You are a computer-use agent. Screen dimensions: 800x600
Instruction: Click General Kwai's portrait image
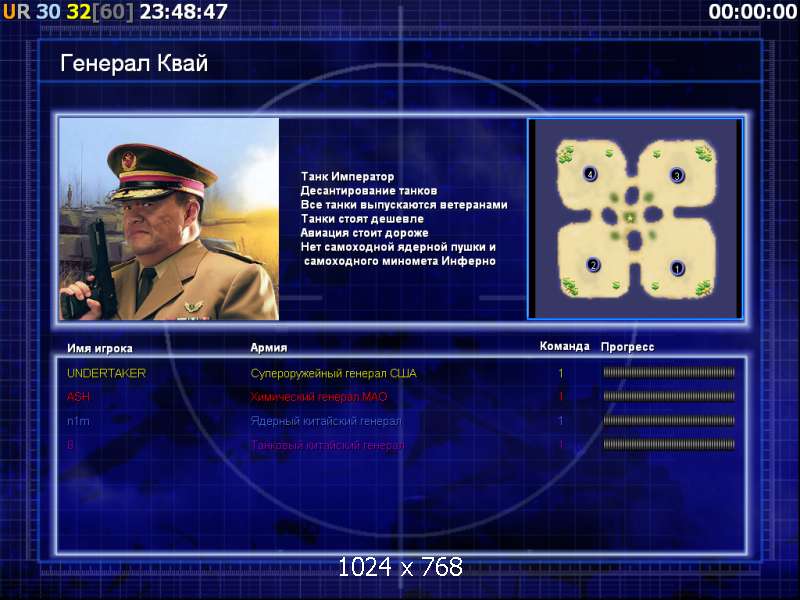[169, 219]
